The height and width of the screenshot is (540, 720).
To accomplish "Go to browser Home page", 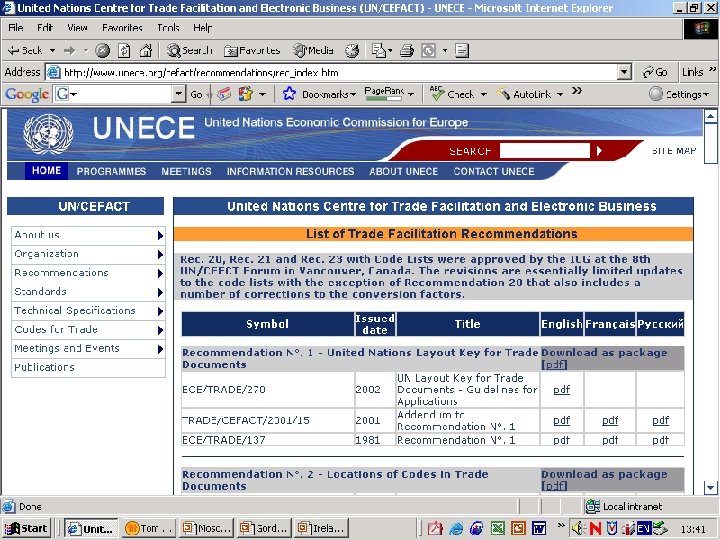I will click(x=146, y=51).
